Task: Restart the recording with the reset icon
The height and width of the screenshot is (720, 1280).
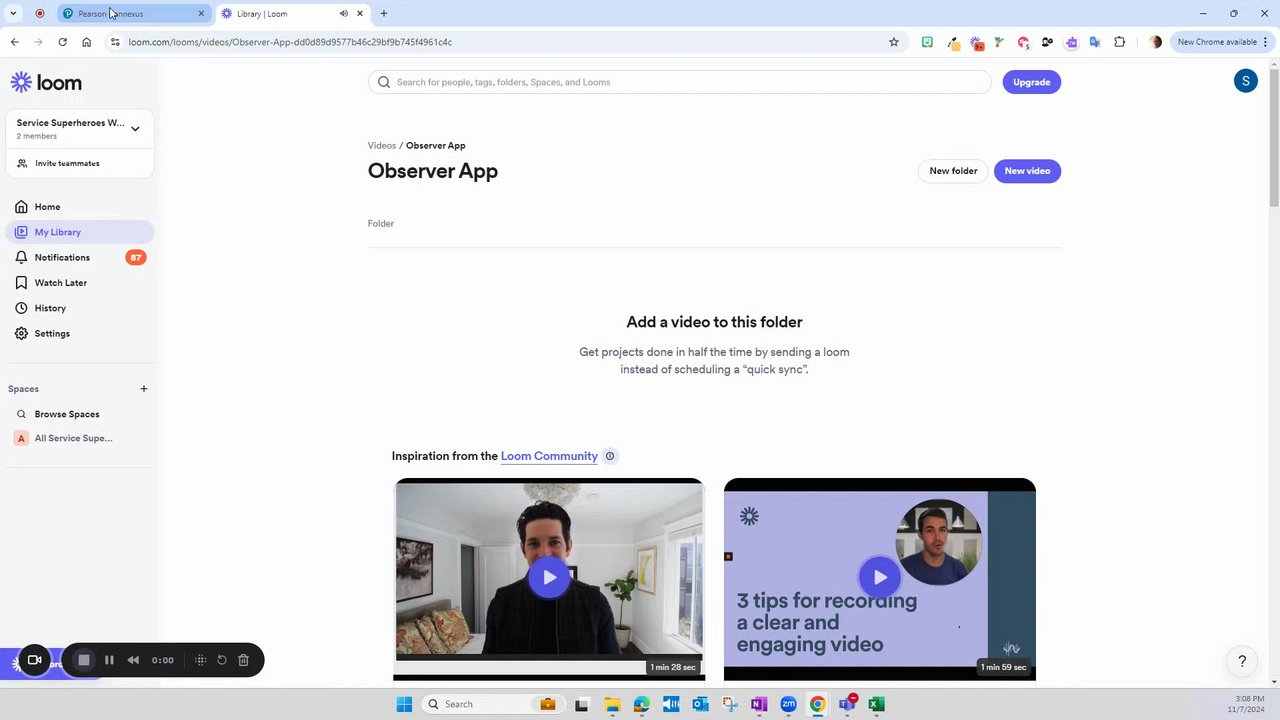Action: point(222,660)
